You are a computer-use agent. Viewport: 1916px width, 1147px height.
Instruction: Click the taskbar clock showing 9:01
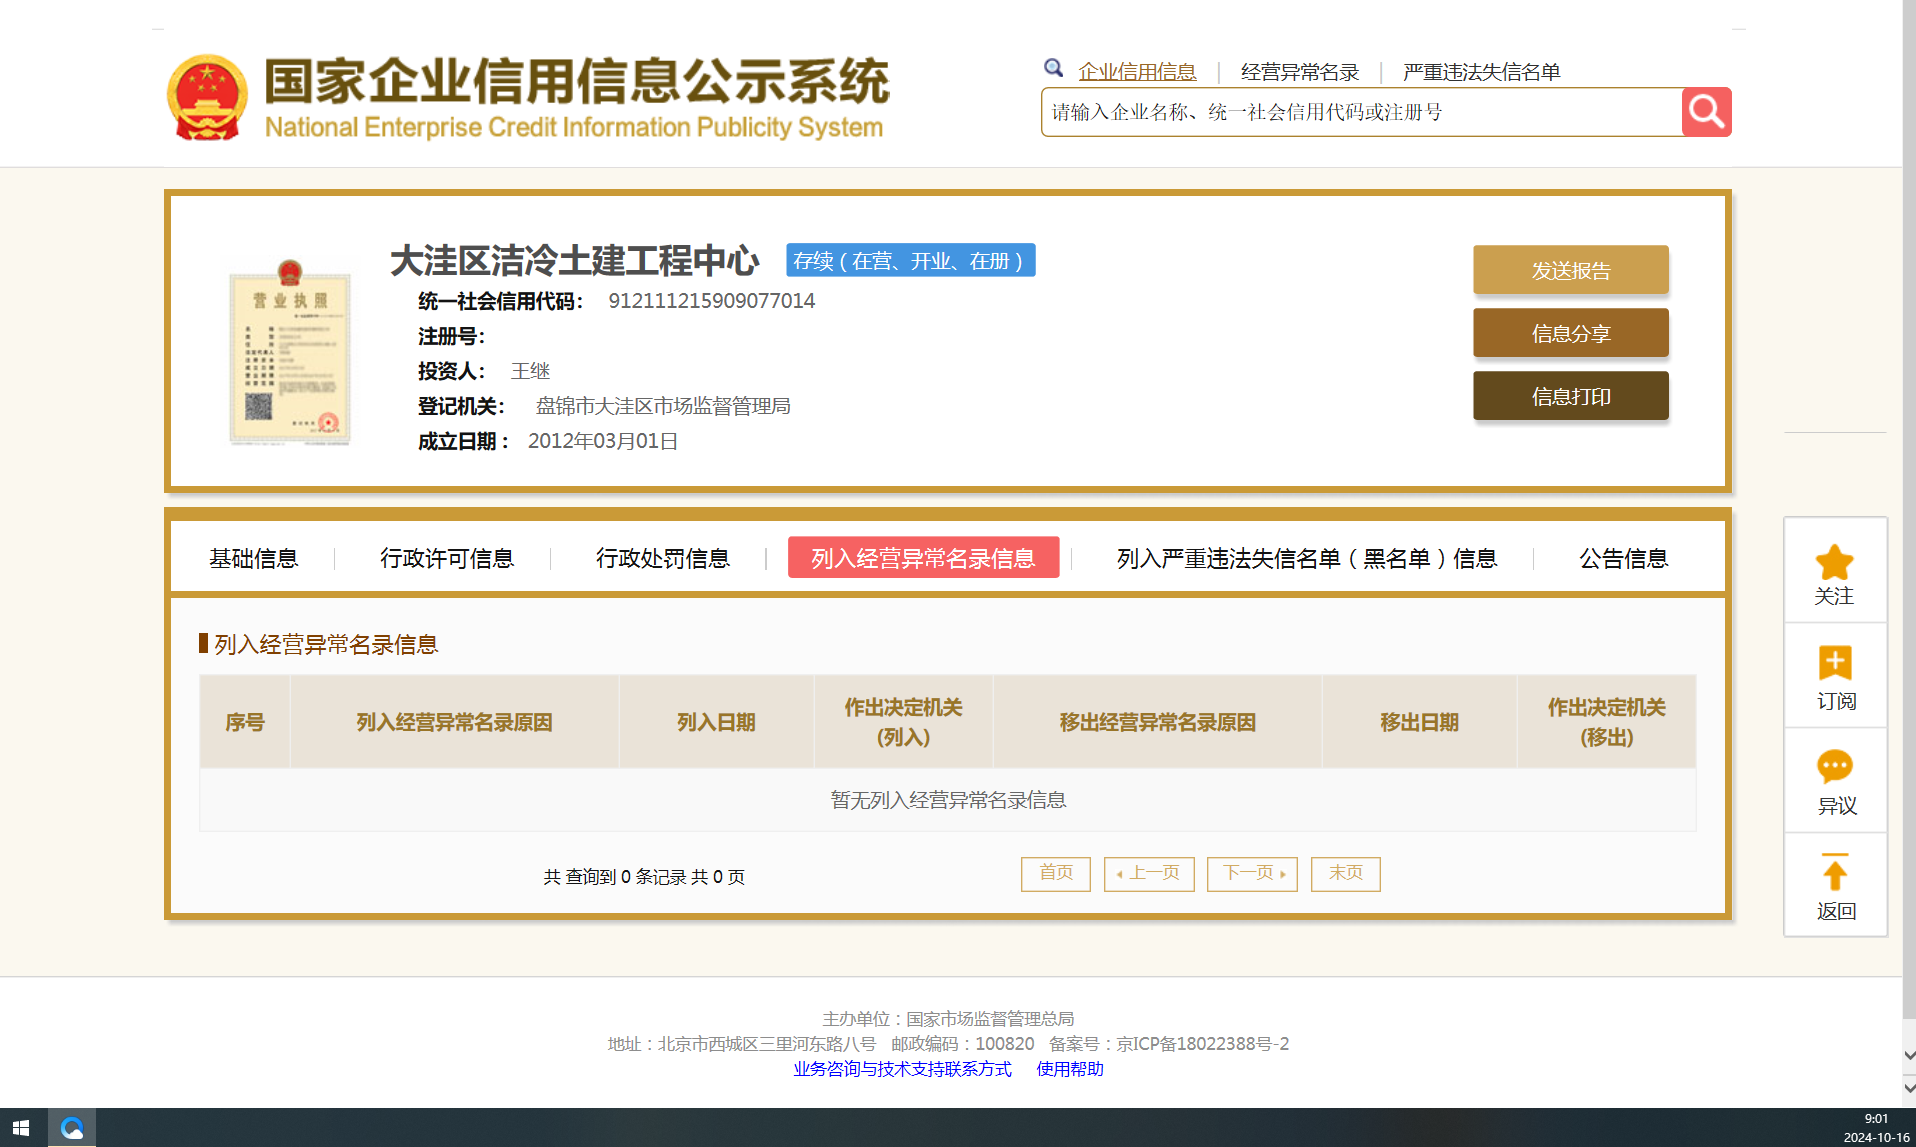pyautogui.click(x=1876, y=1128)
